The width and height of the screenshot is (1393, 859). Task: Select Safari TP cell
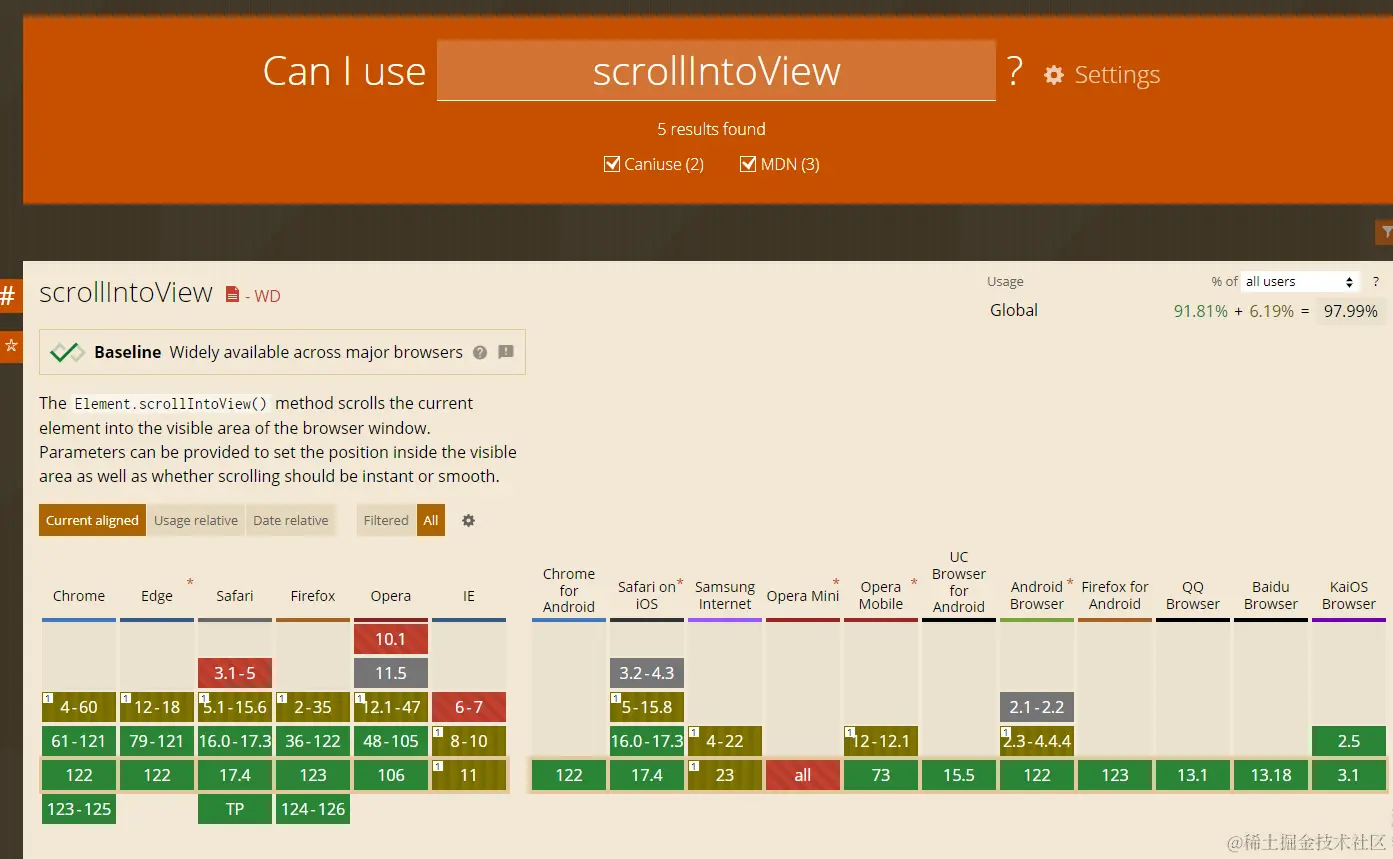tap(235, 809)
